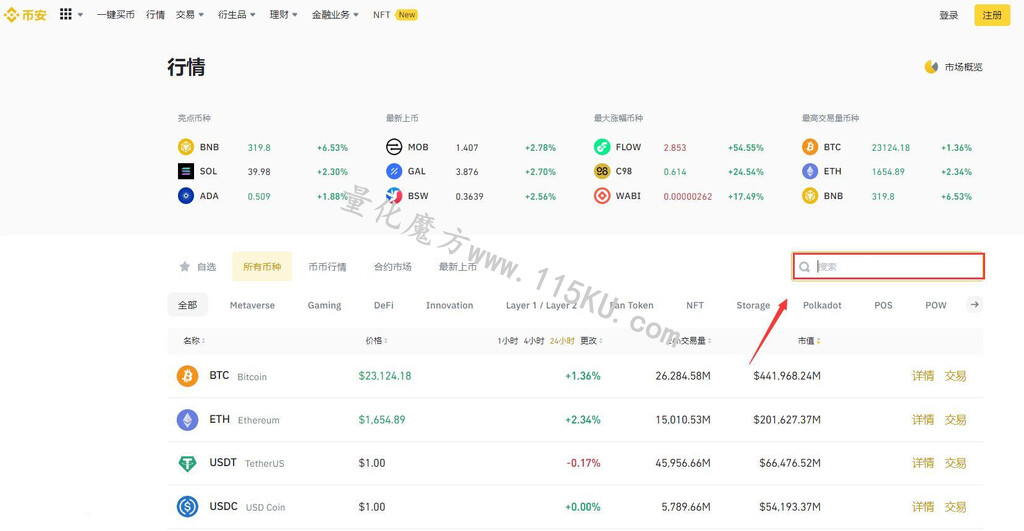Click 交易 for the USDT row
This screenshot has width=1024, height=531.
coord(955,463)
